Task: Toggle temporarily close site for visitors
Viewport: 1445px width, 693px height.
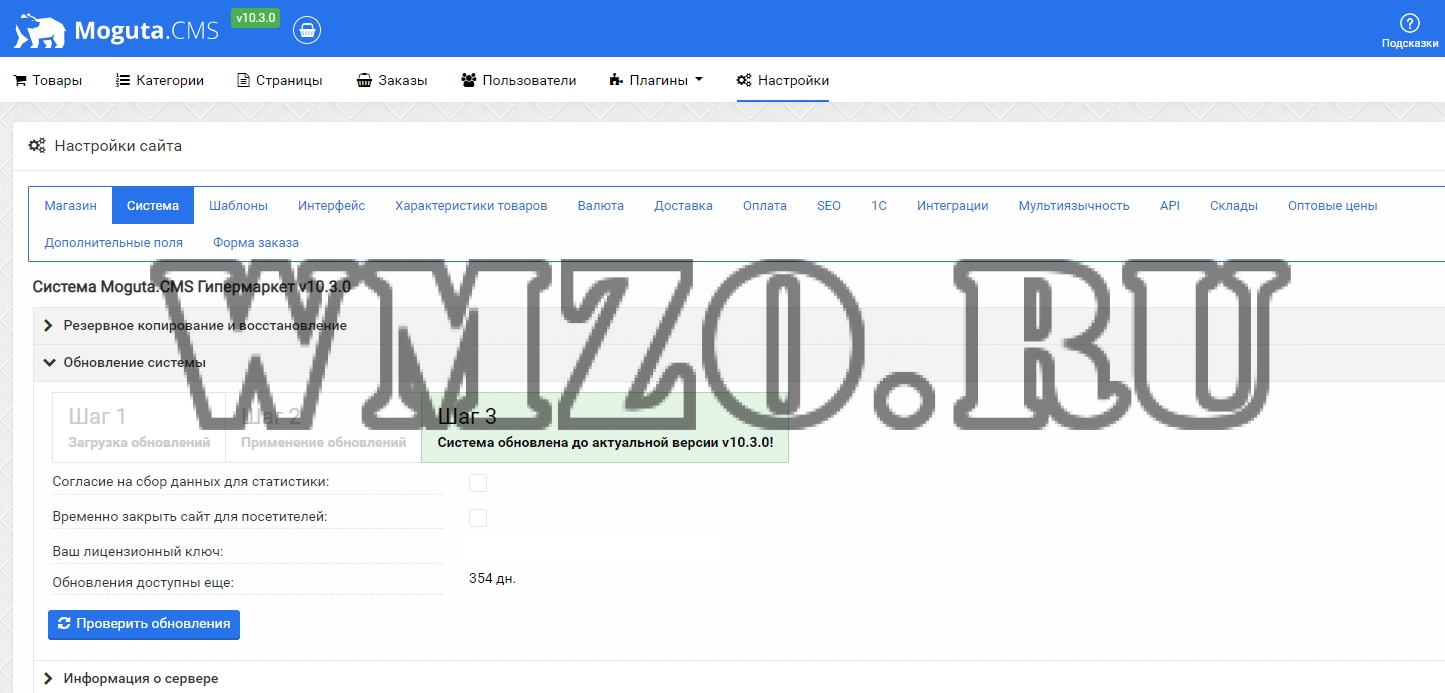Action: coord(478,518)
